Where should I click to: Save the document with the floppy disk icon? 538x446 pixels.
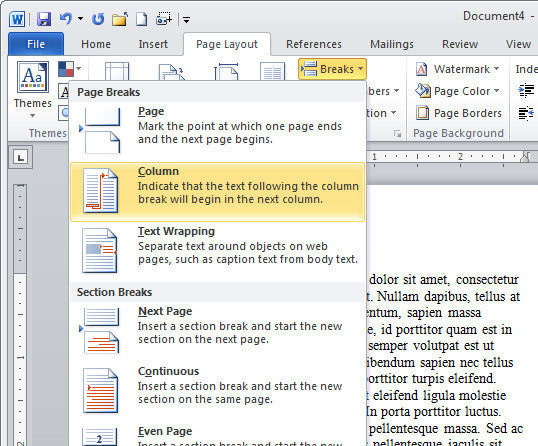click(44, 19)
